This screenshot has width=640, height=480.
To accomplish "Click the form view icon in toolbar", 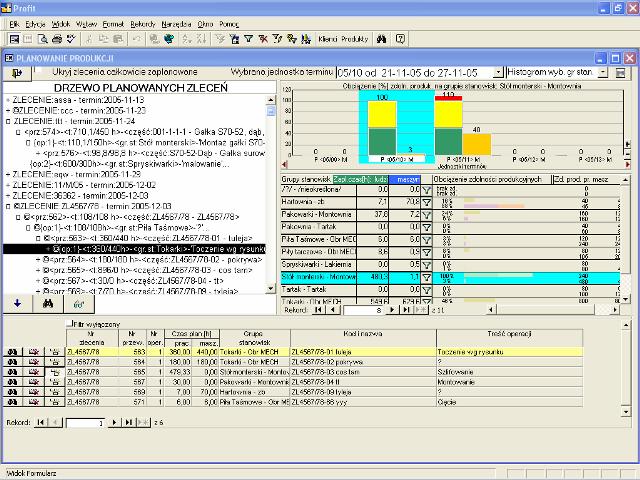I will 14,39.
